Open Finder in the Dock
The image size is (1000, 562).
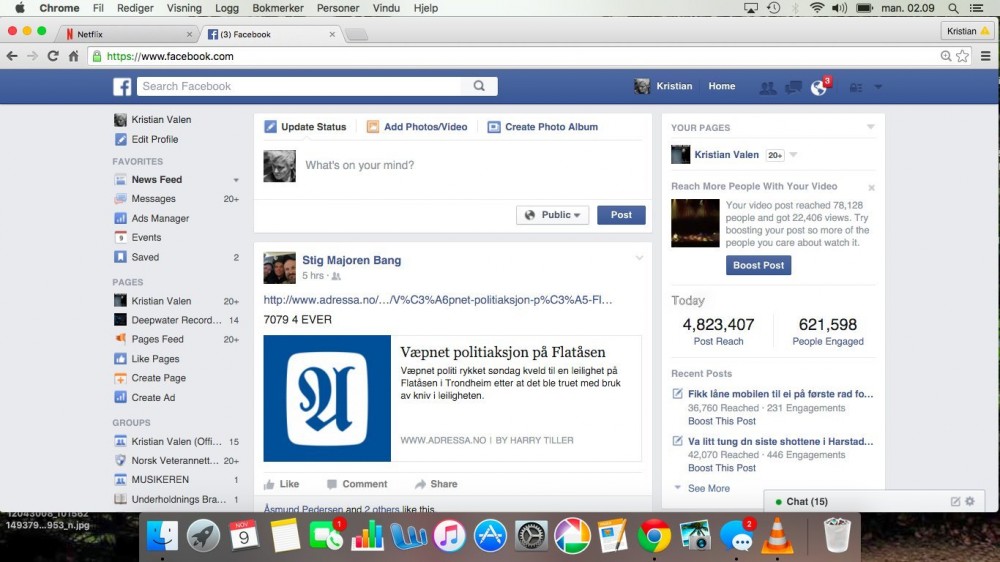point(163,535)
